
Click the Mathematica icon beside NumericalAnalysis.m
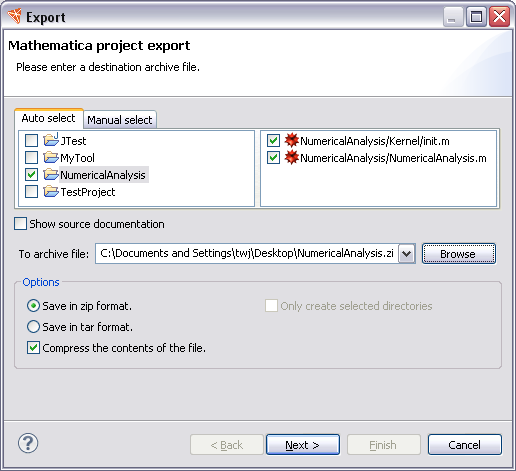point(291,157)
